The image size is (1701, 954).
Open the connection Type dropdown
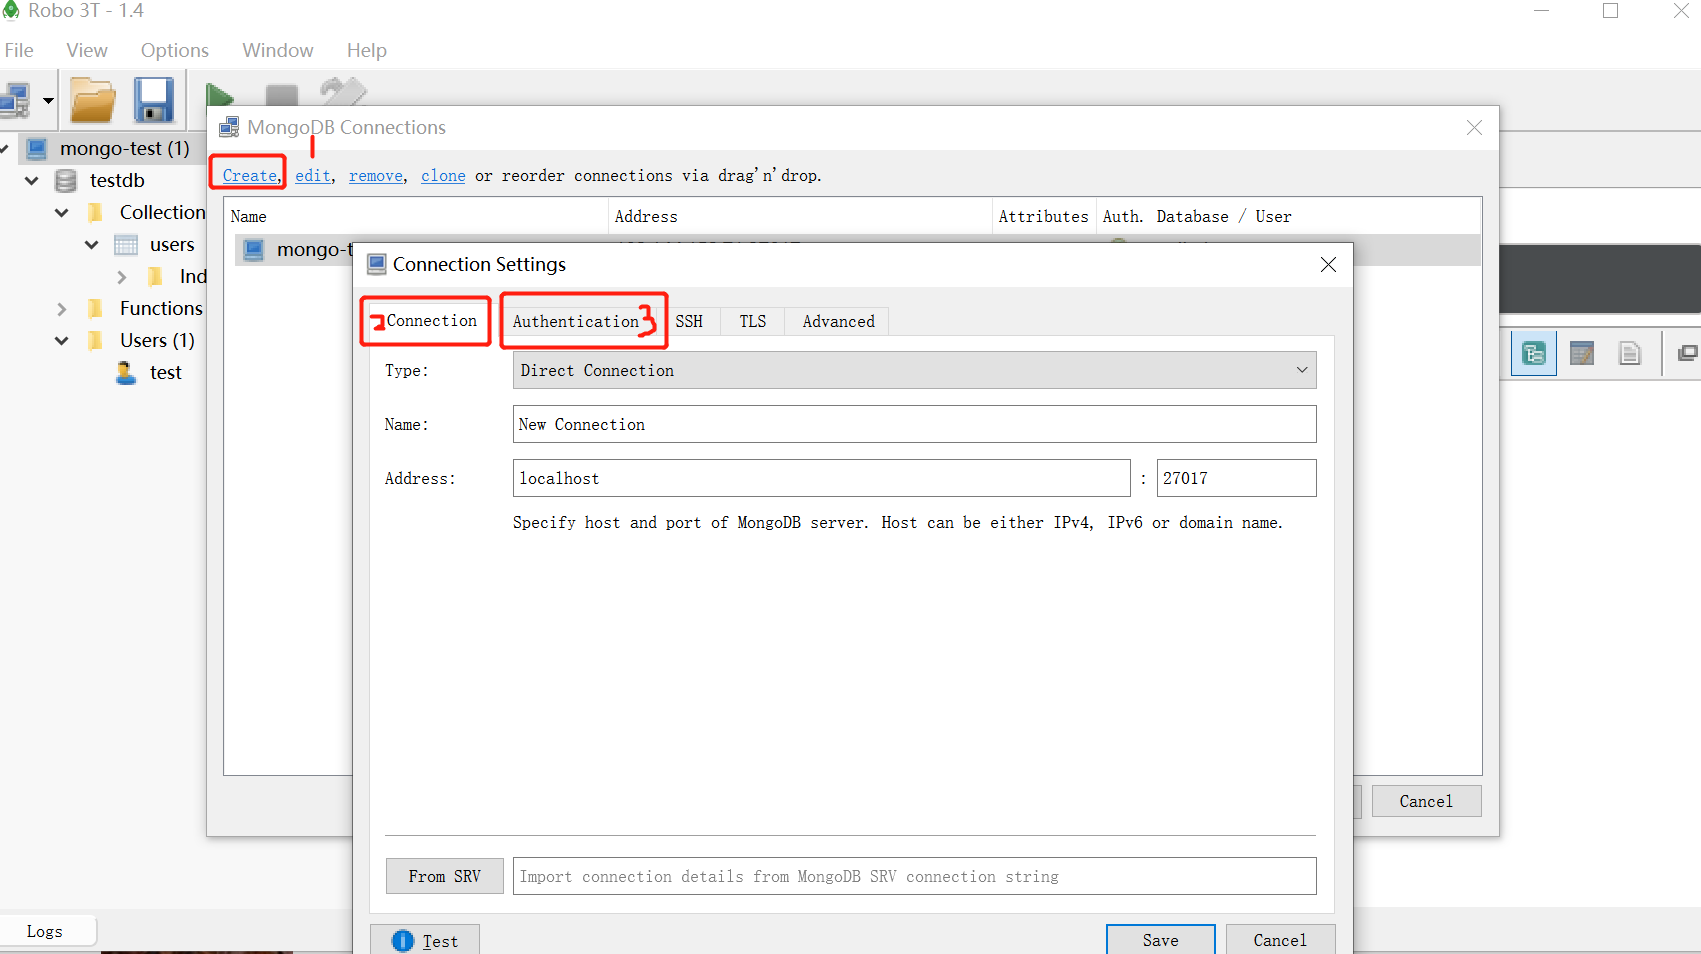[914, 370]
